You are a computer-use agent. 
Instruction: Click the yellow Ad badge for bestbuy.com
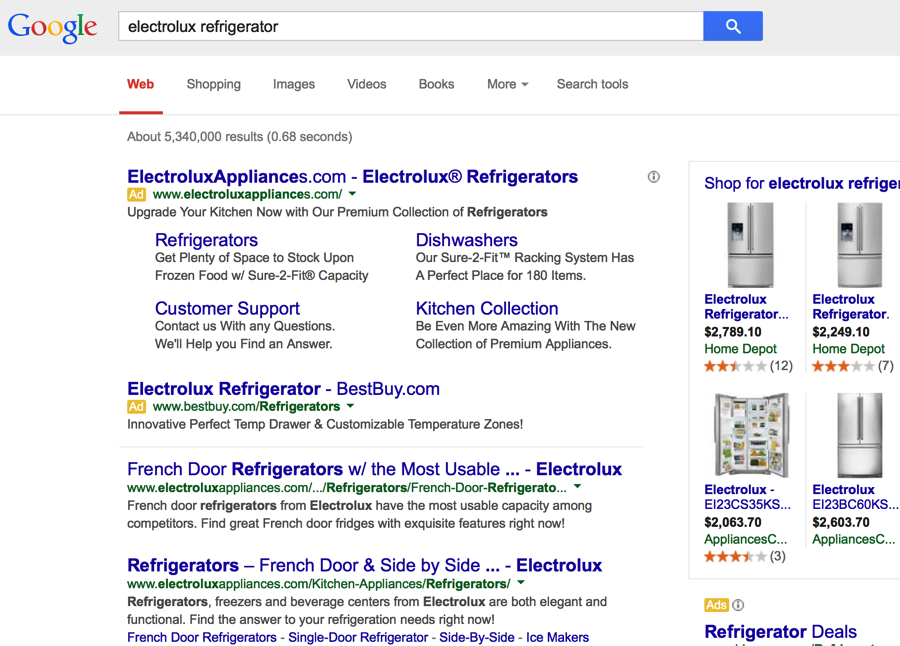click(136, 407)
